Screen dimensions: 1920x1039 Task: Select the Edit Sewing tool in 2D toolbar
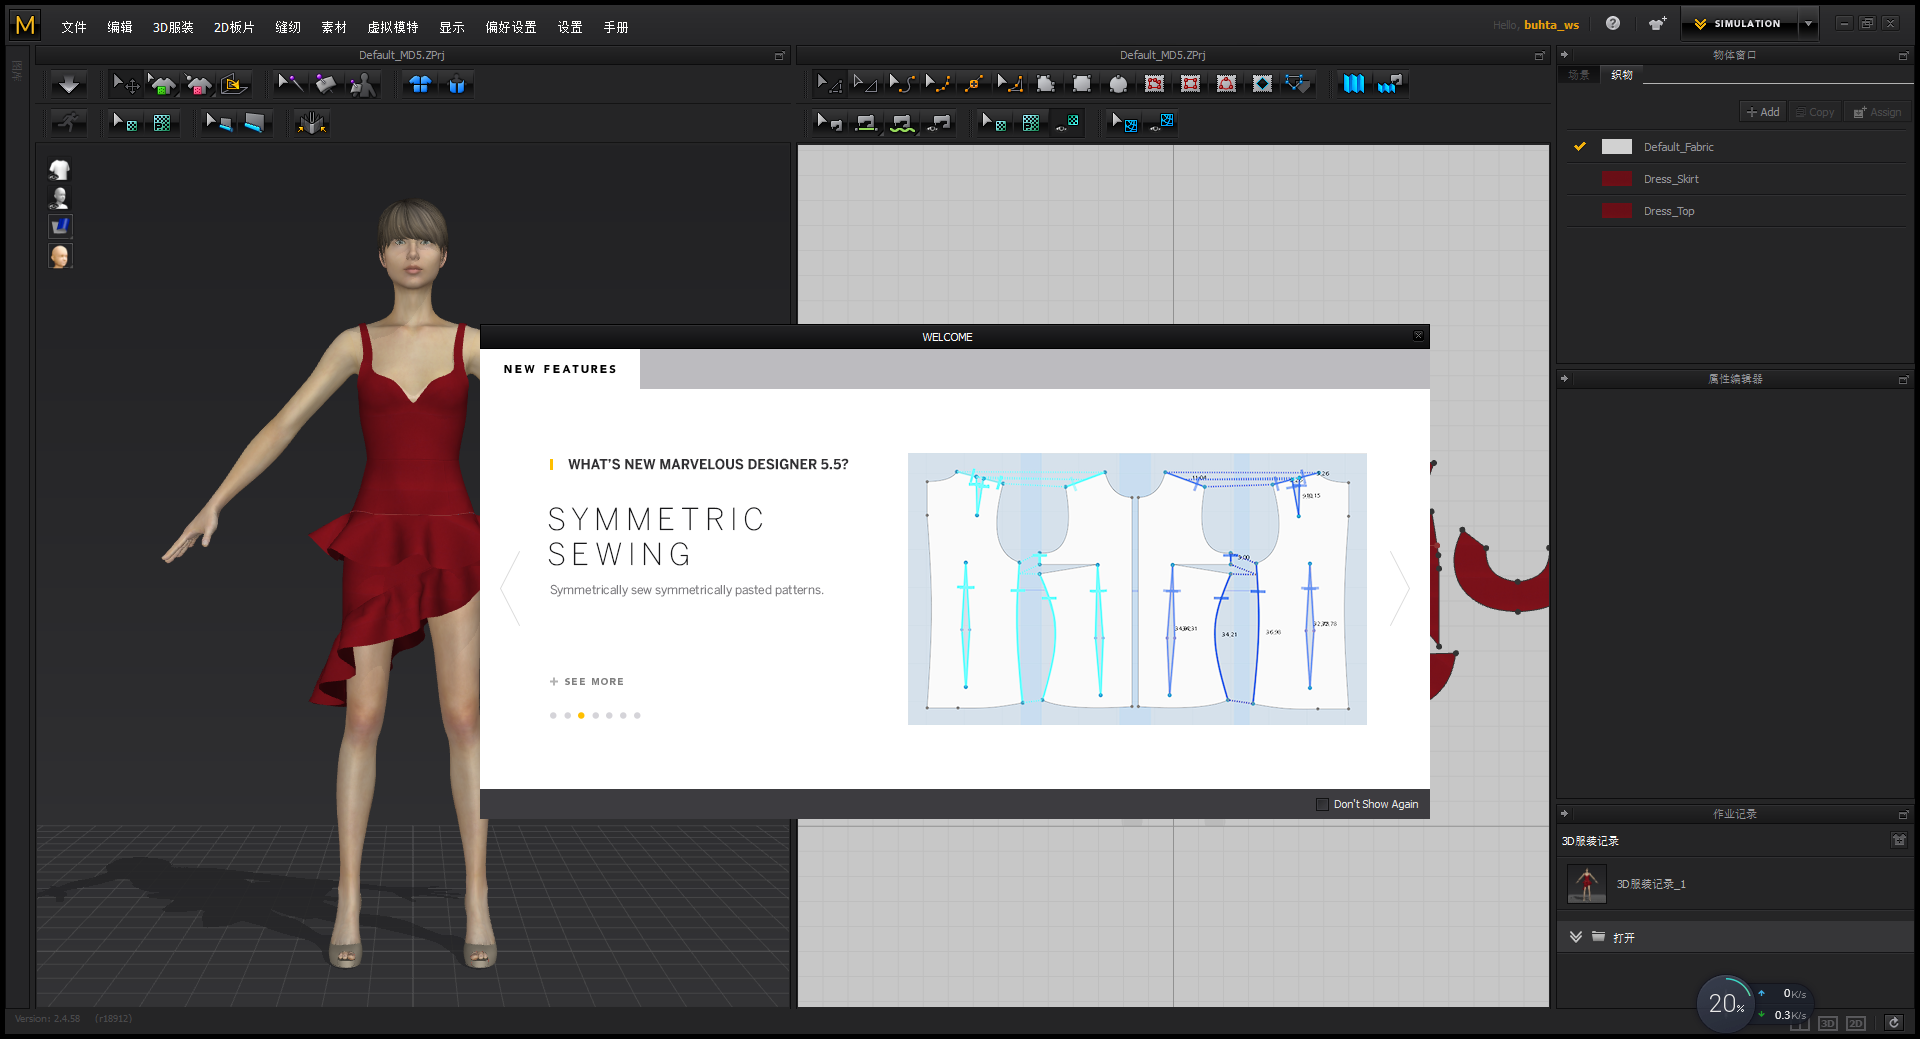(x=829, y=123)
